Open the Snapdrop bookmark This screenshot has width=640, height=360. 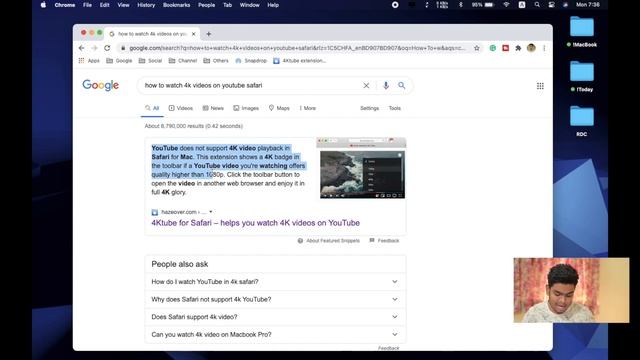pos(251,61)
